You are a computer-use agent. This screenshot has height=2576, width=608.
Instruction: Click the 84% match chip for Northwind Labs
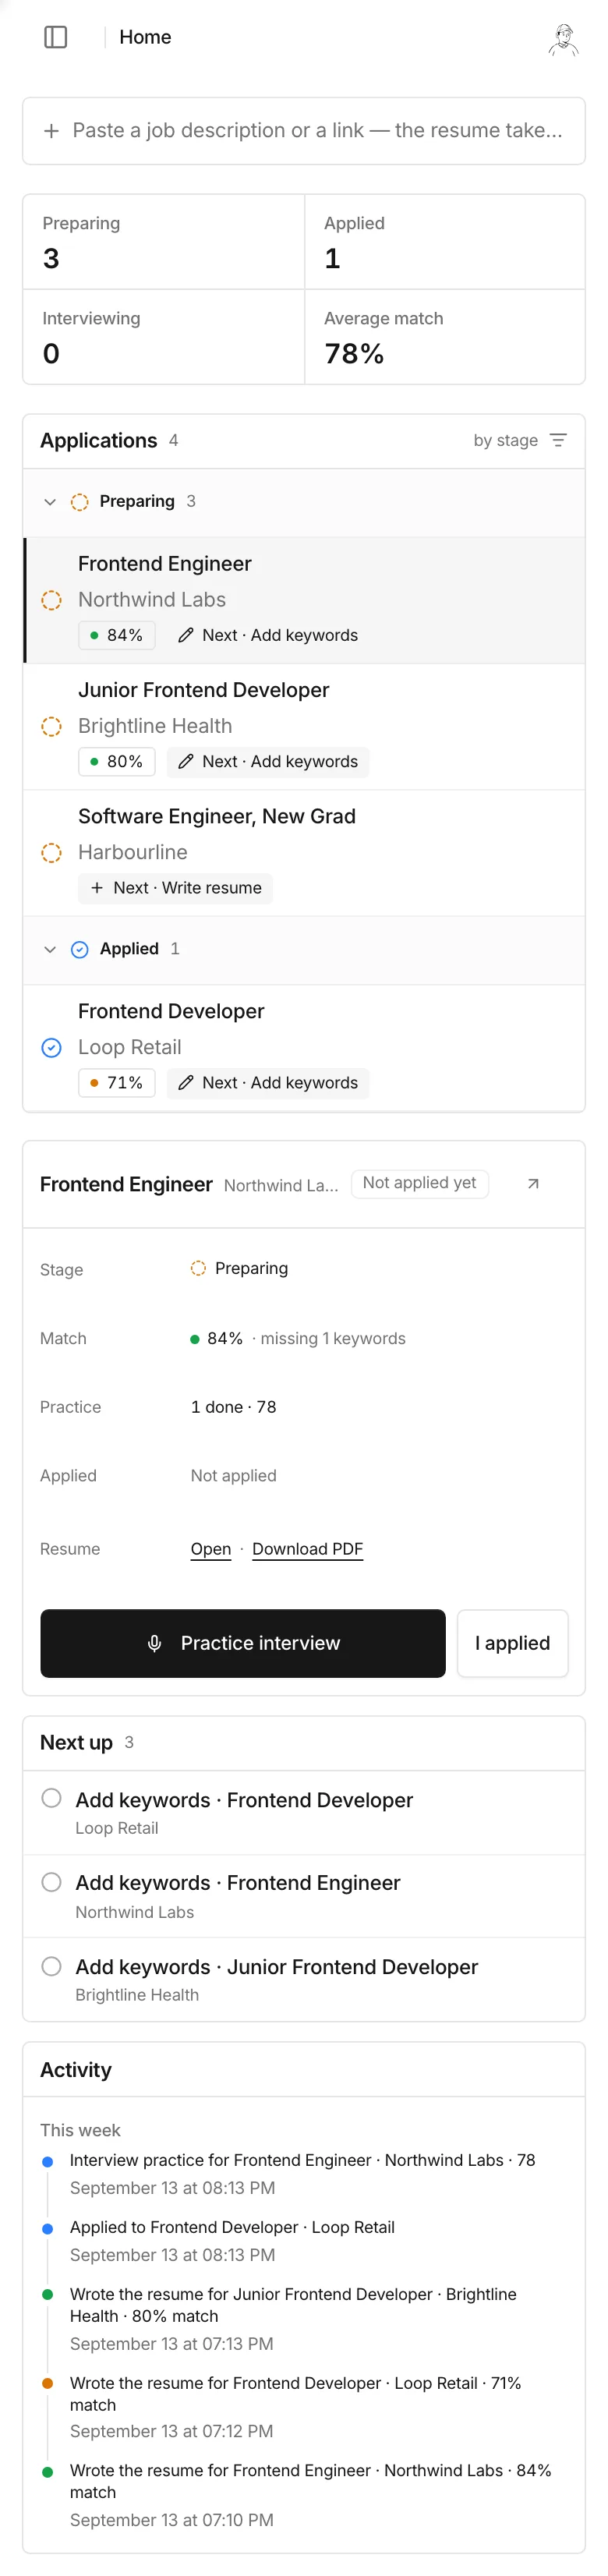click(116, 635)
